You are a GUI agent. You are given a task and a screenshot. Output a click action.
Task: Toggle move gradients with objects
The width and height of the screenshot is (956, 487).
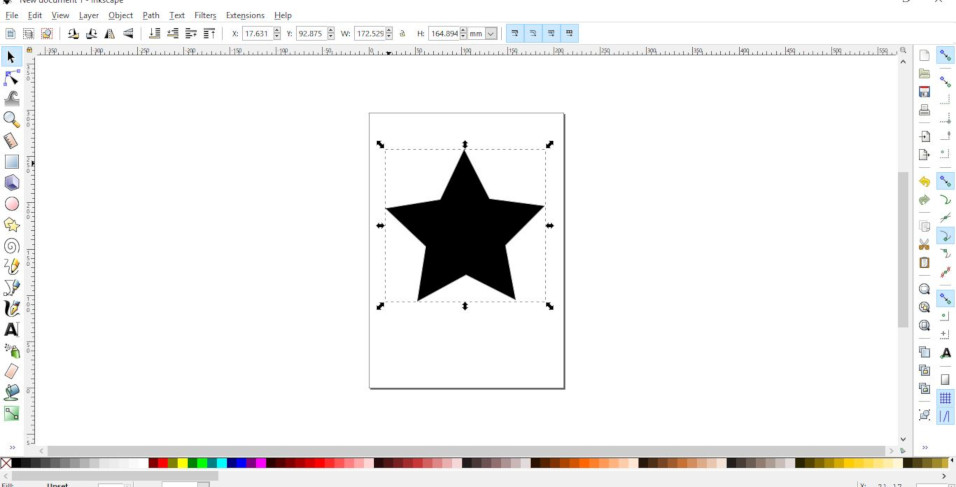coord(551,34)
